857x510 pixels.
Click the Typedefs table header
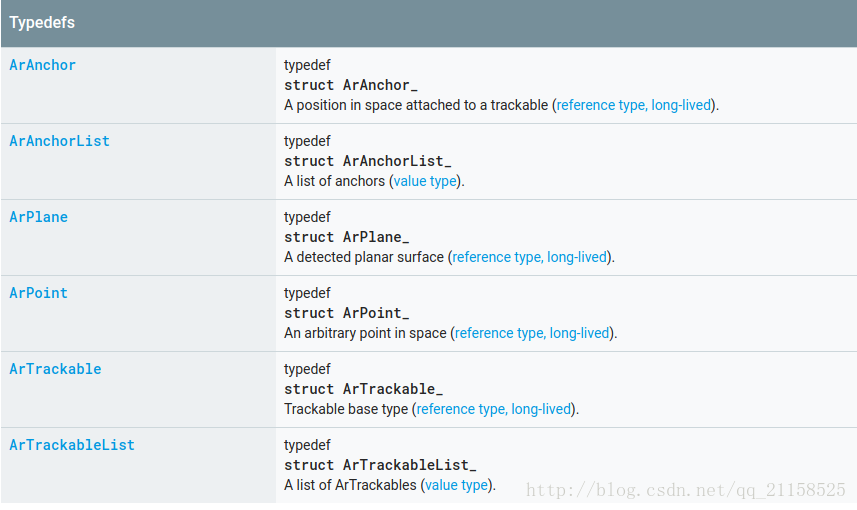(x=429, y=23)
